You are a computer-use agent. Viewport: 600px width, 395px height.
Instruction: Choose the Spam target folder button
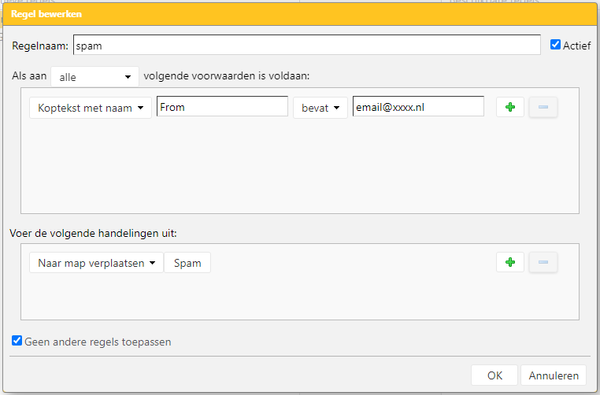click(188, 263)
